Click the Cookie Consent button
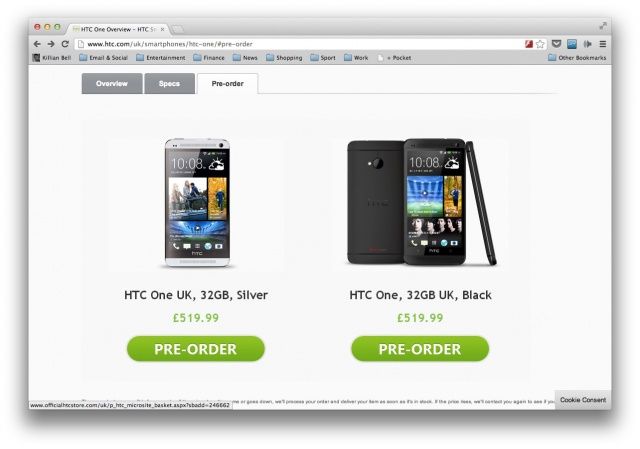The image size is (640, 449). pyautogui.click(x=583, y=400)
